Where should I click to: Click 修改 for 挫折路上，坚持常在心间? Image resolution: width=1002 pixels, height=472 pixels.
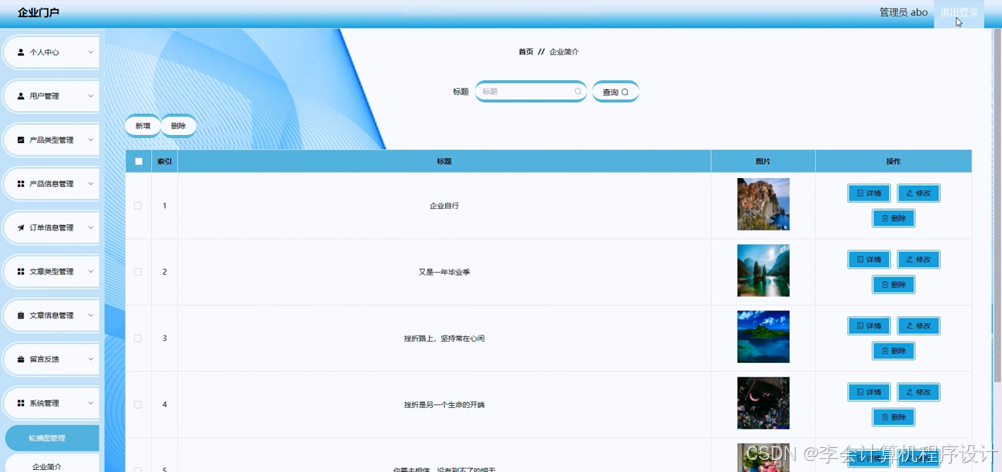pyautogui.click(x=918, y=326)
